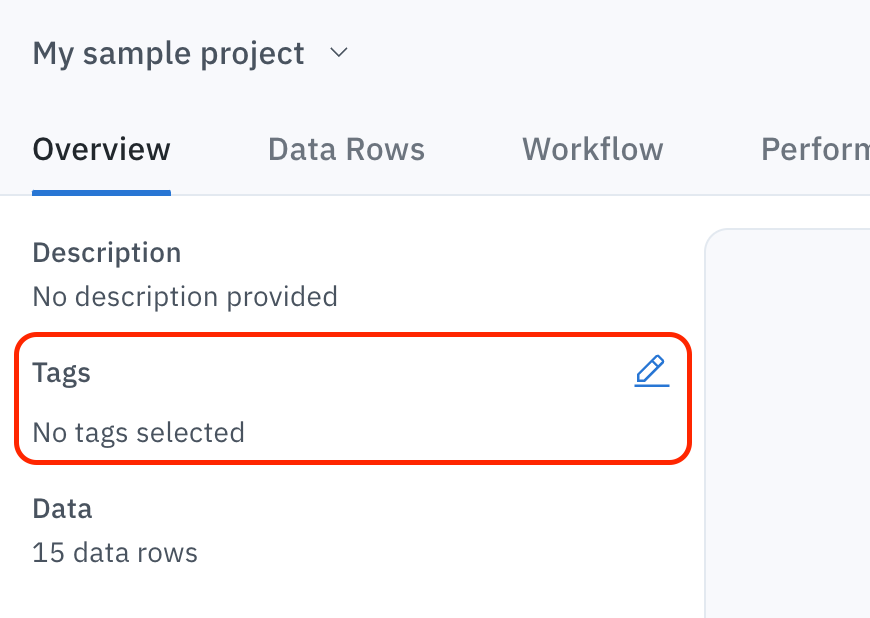This screenshot has width=870, height=618.
Task: Go to the Workflow tab
Action: click(x=593, y=149)
